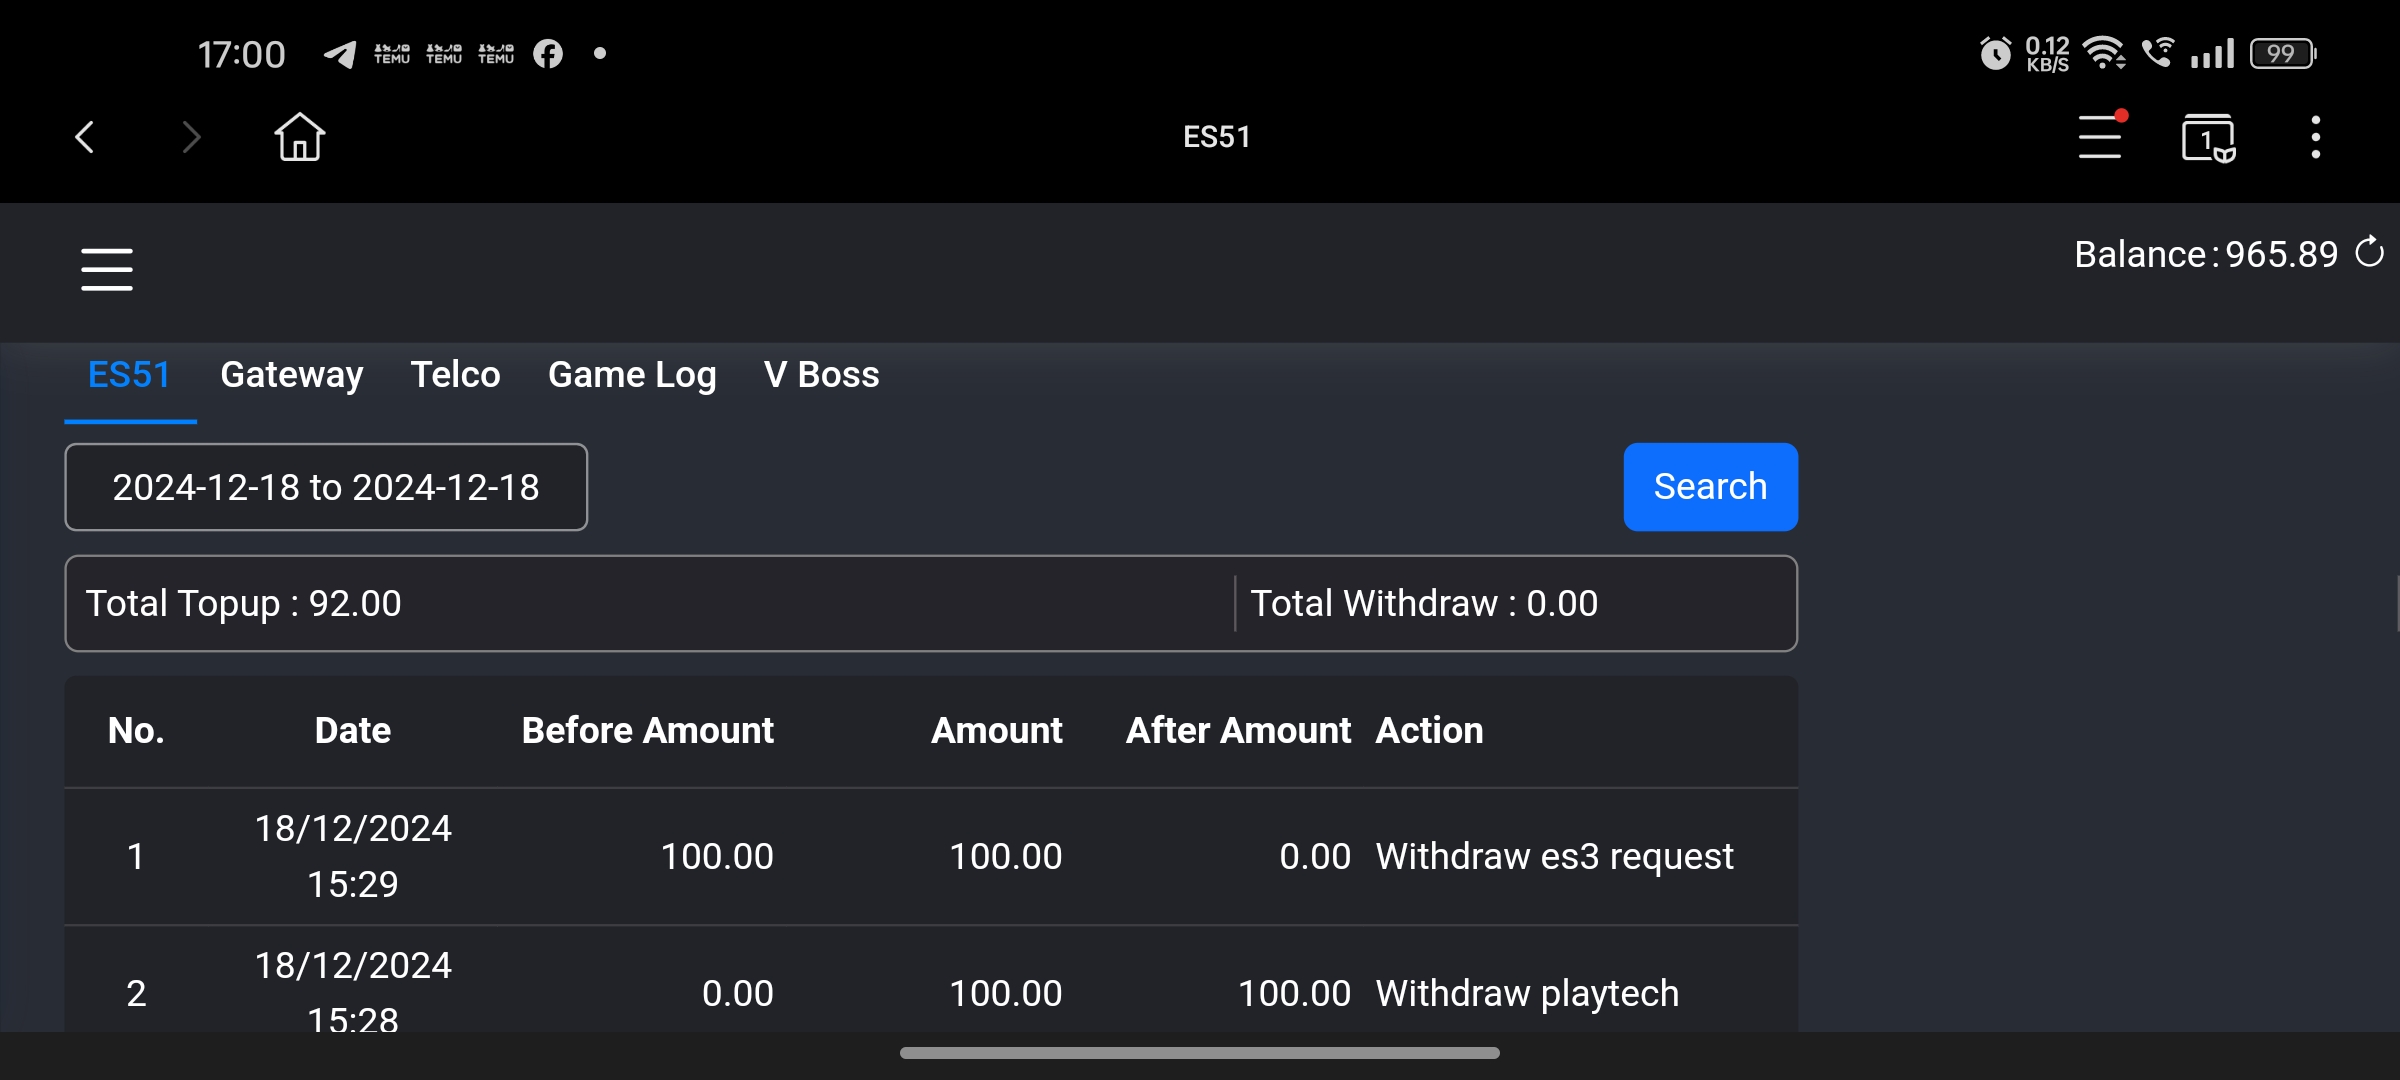Open the tab switcher icon
Image resolution: width=2400 pixels, height=1080 pixels.
(x=2208, y=137)
